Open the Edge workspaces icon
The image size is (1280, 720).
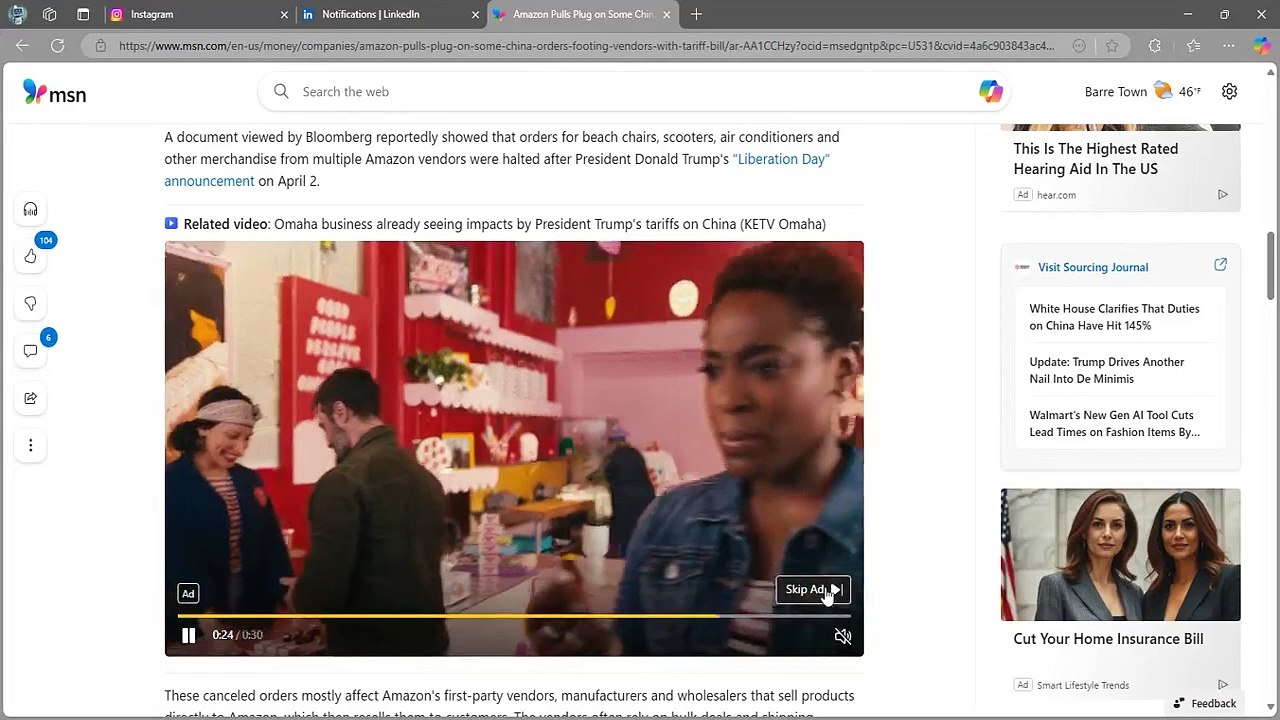click(x=50, y=15)
